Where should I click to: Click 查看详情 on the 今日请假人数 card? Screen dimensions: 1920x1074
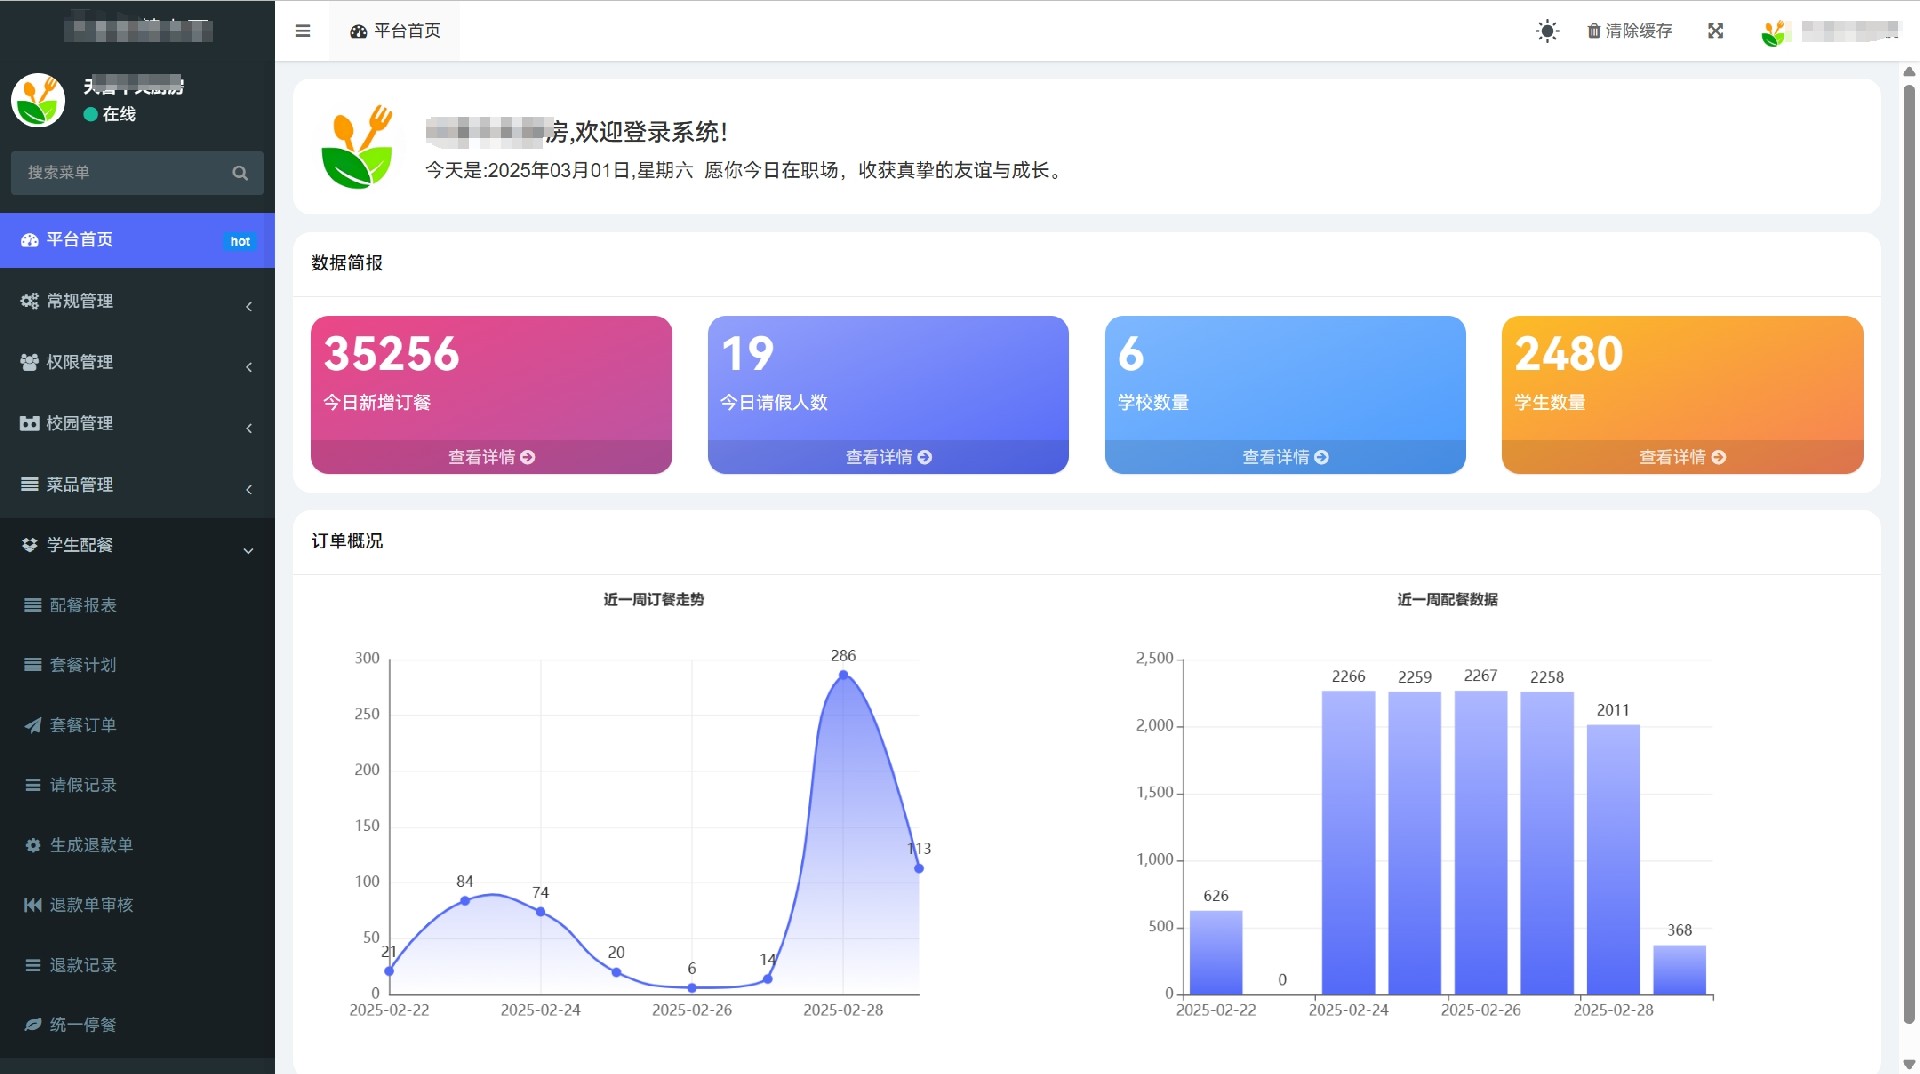[x=888, y=457]
